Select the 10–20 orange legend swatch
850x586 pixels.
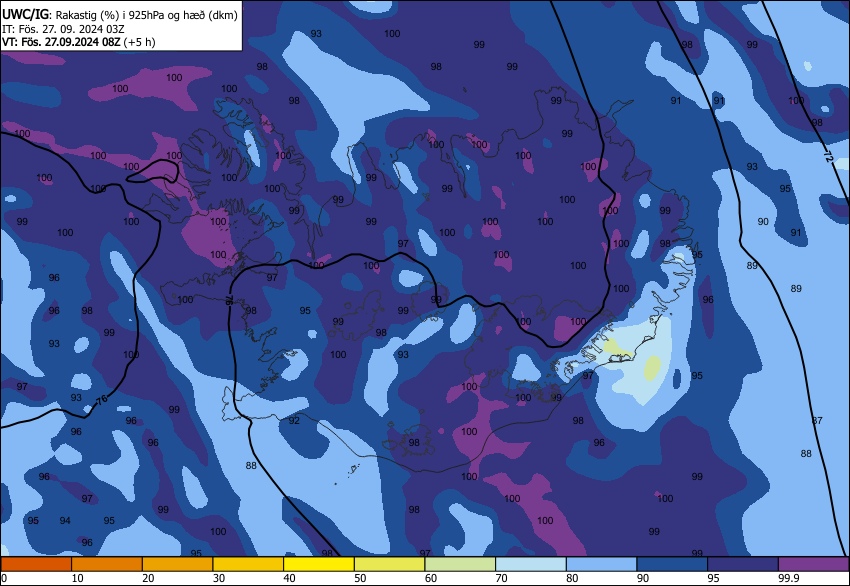(x=107, y=564)
